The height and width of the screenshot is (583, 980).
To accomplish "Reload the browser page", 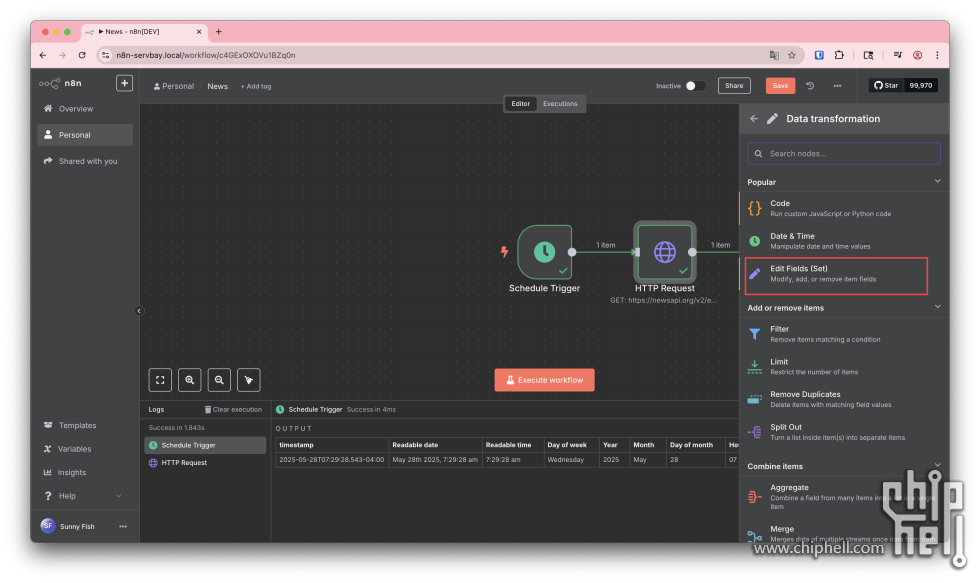I will (82, 56).
